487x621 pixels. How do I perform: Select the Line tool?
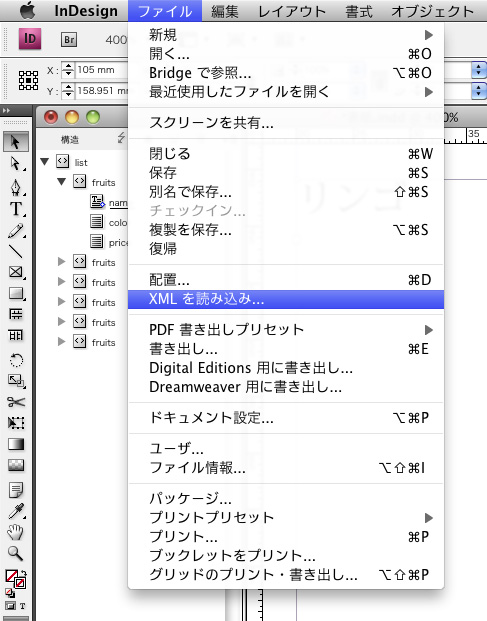pyautogui.click(x=15, y=251)
